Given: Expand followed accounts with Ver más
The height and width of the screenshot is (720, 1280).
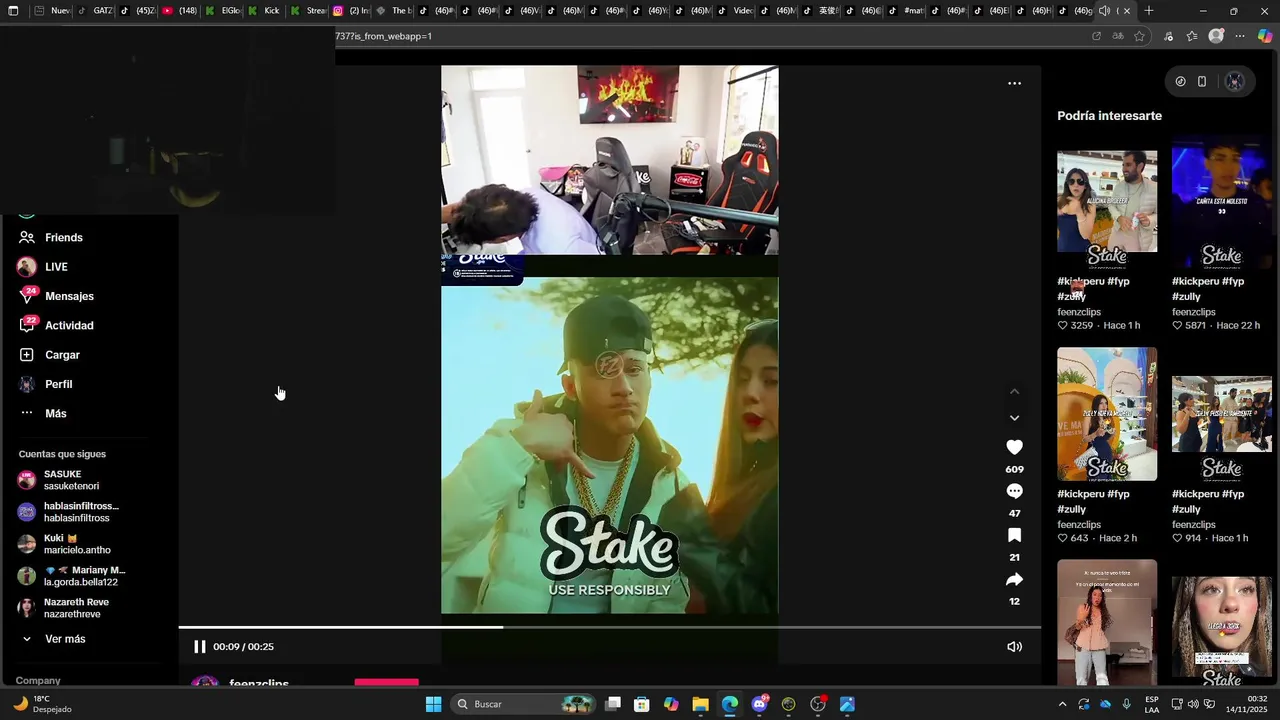Looking at the screenshot, I should [x=65, y=639].
